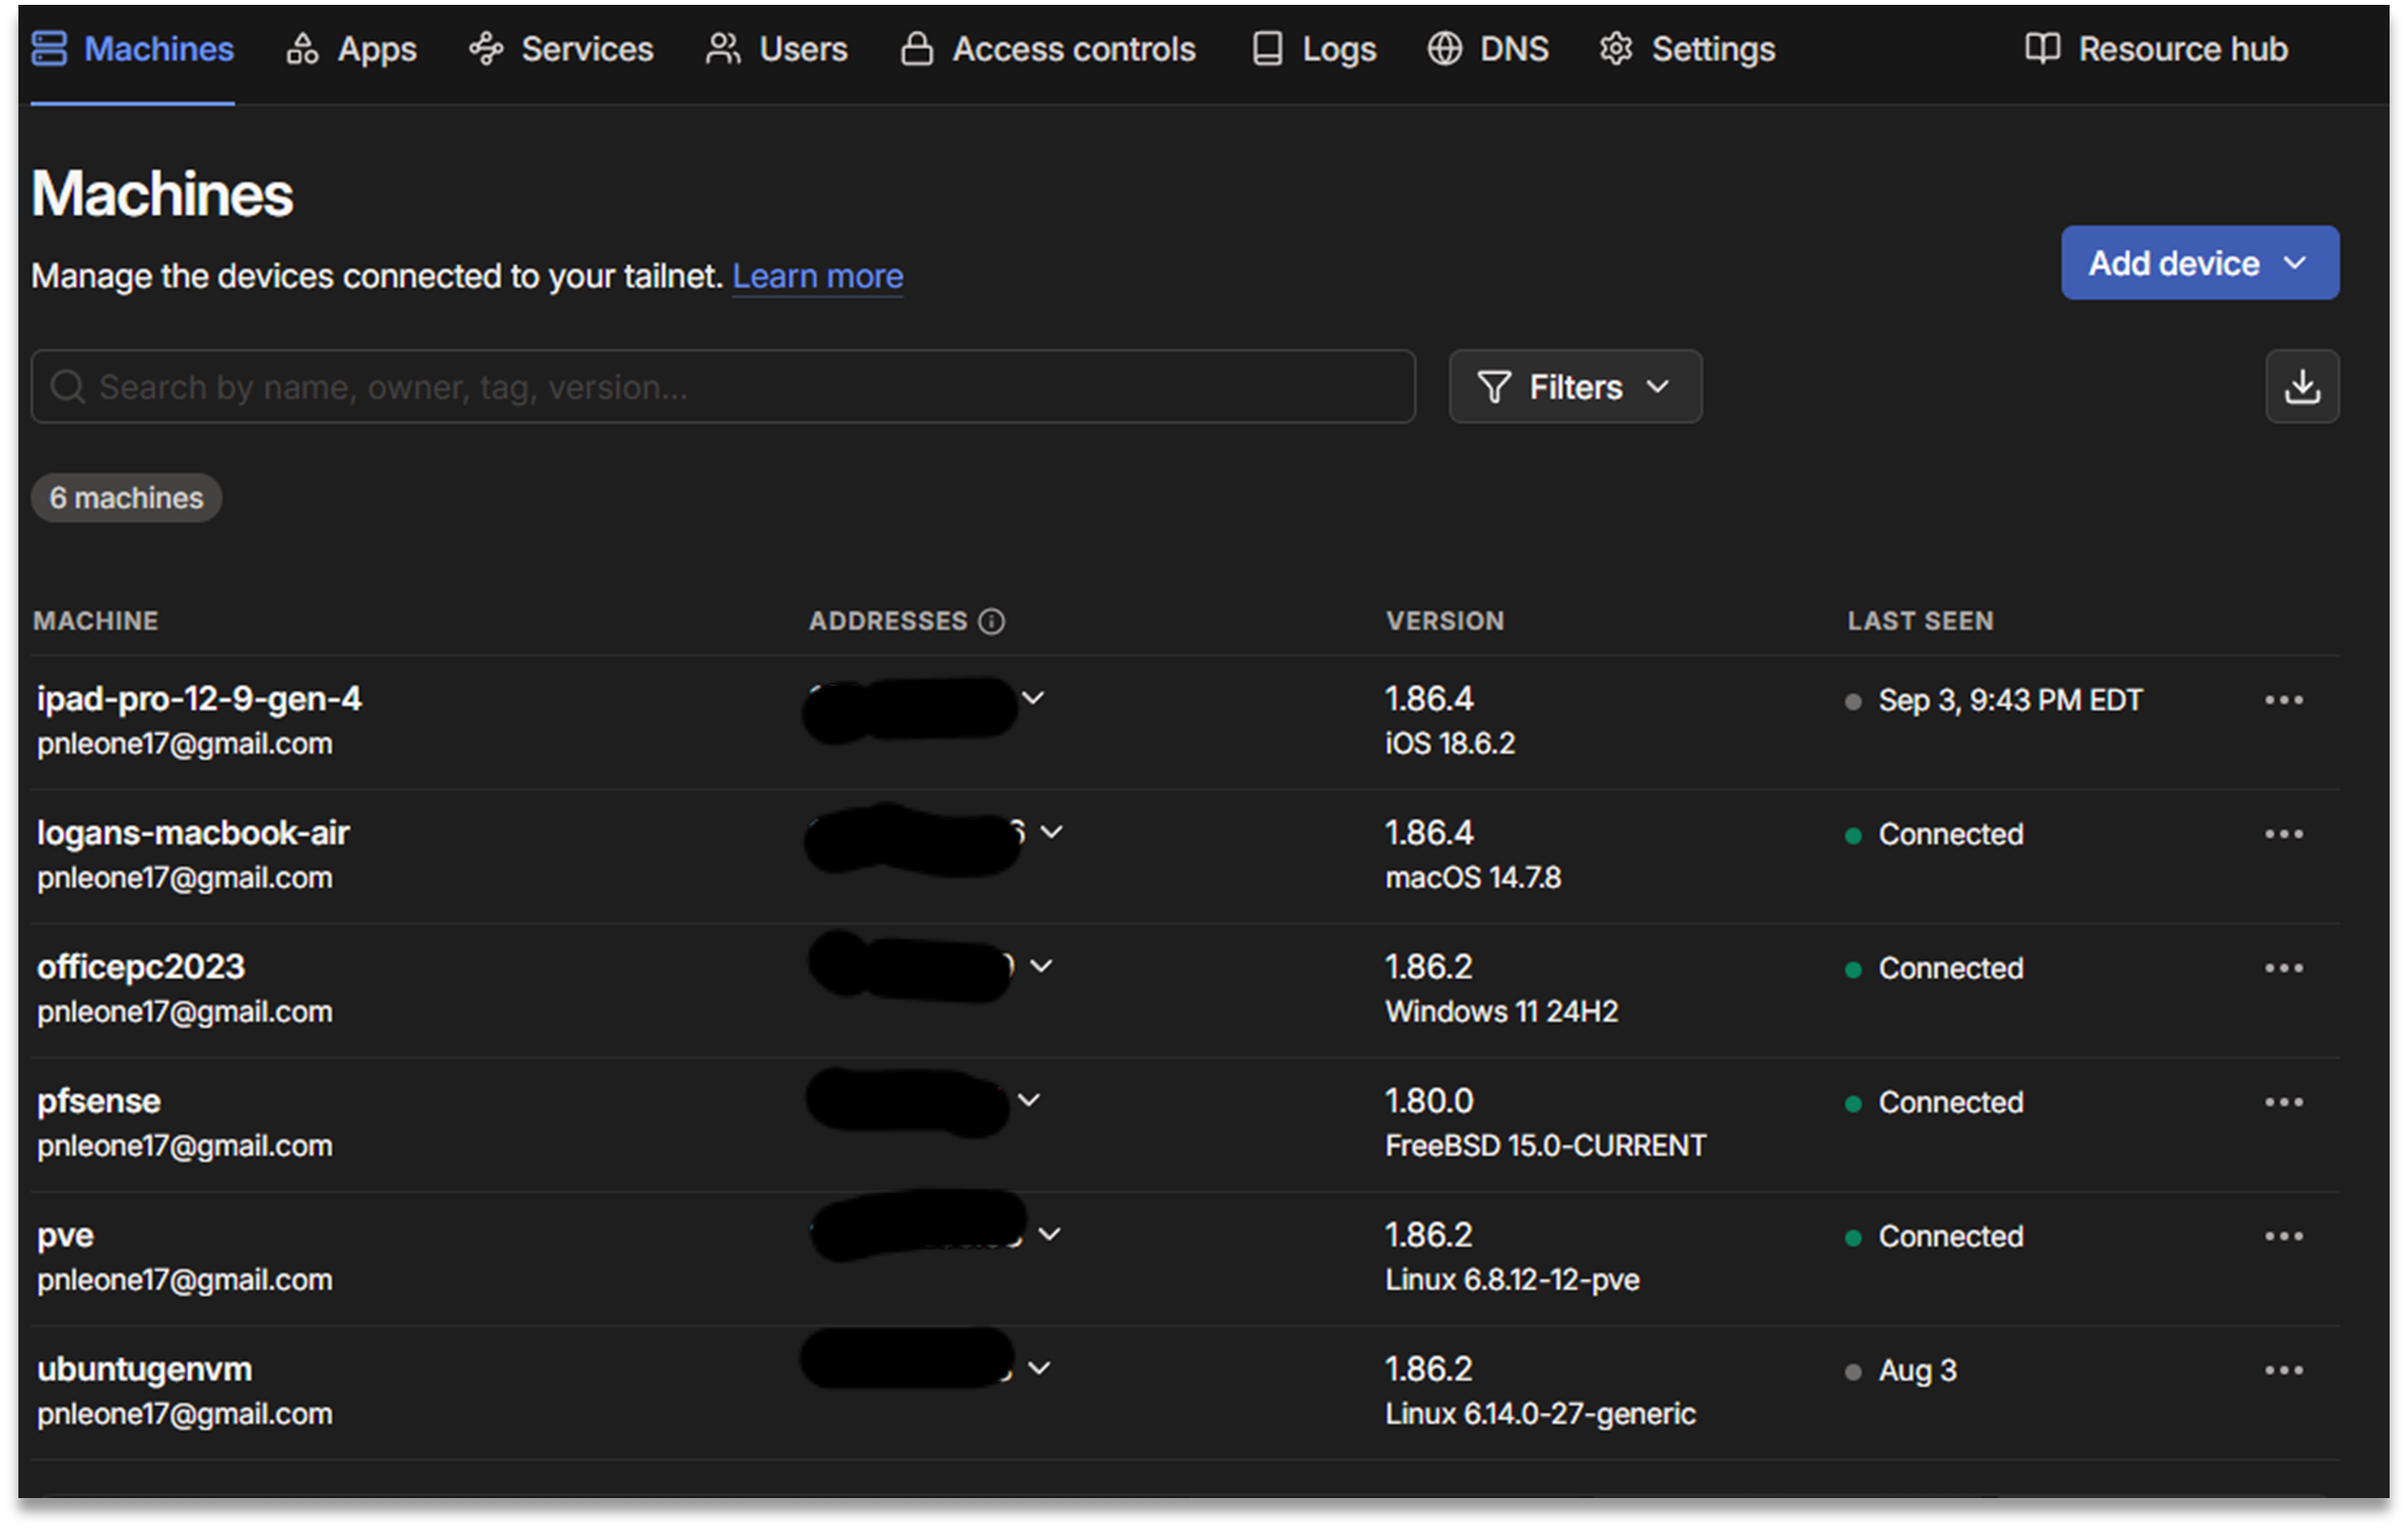2408x1530 pixels.
Task: Expand addresses chevron for pve
Action: [1049, 1234]
